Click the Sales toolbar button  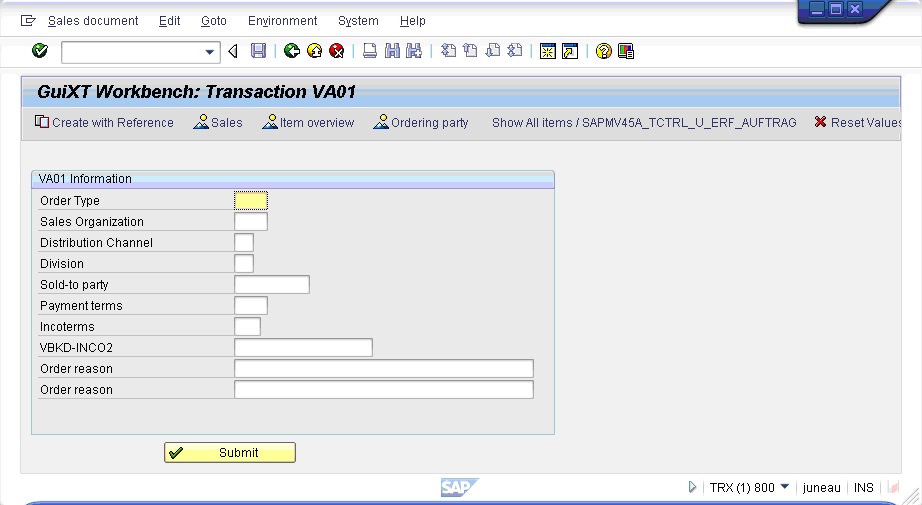(x=218, y=122)
